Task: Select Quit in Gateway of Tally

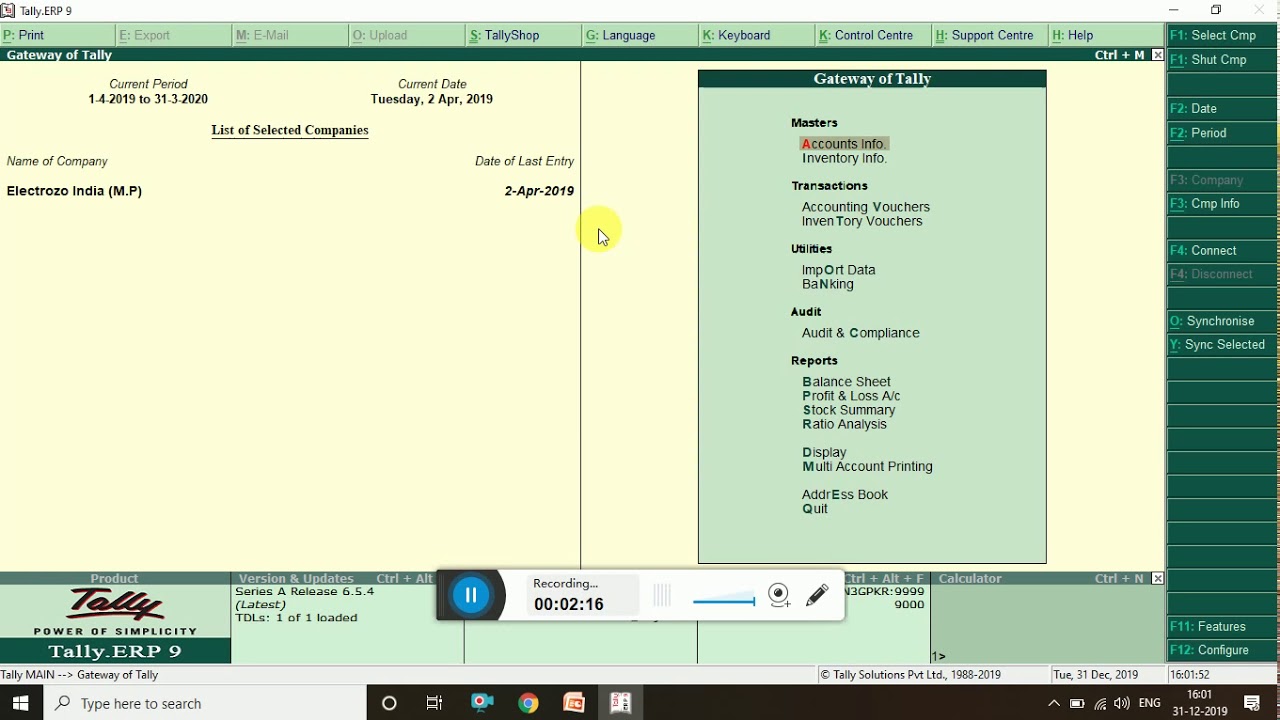Action: pos(815,509)
